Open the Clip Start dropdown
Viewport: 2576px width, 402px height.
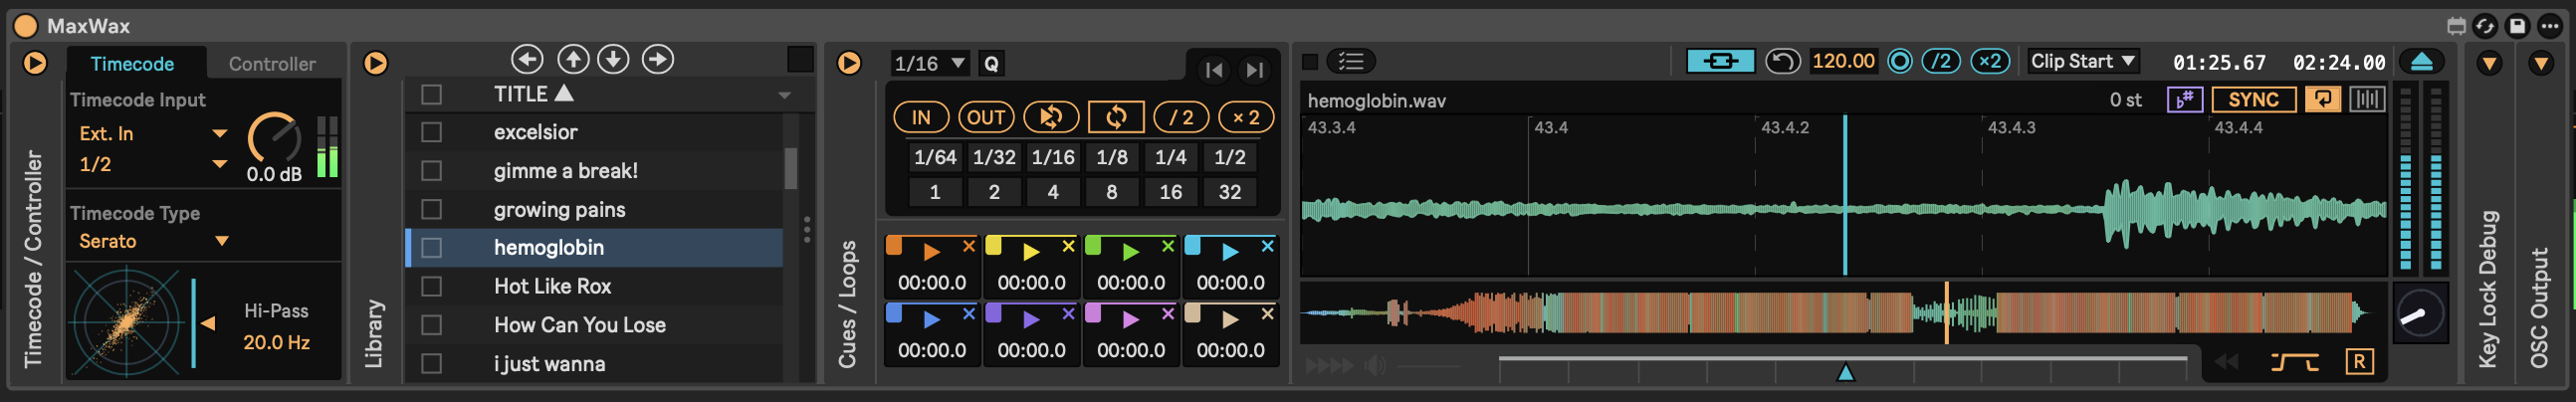2083,61
